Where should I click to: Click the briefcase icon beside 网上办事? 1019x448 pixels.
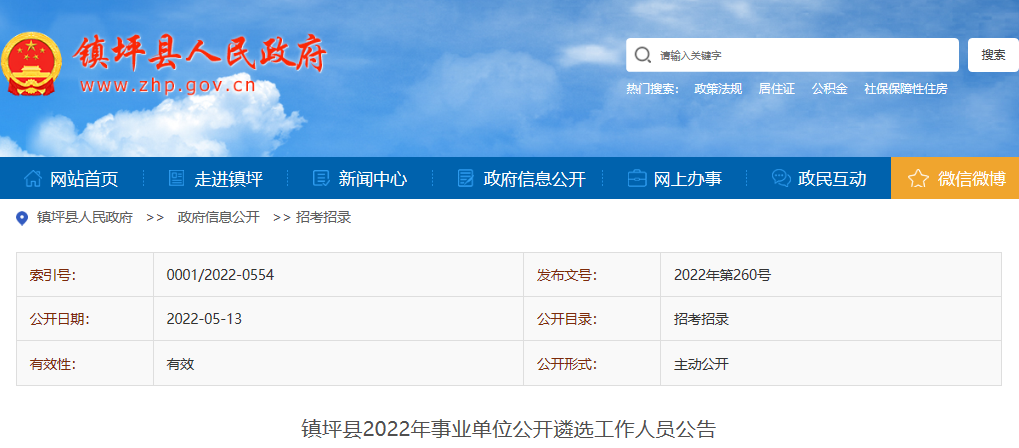coord(636,179)
